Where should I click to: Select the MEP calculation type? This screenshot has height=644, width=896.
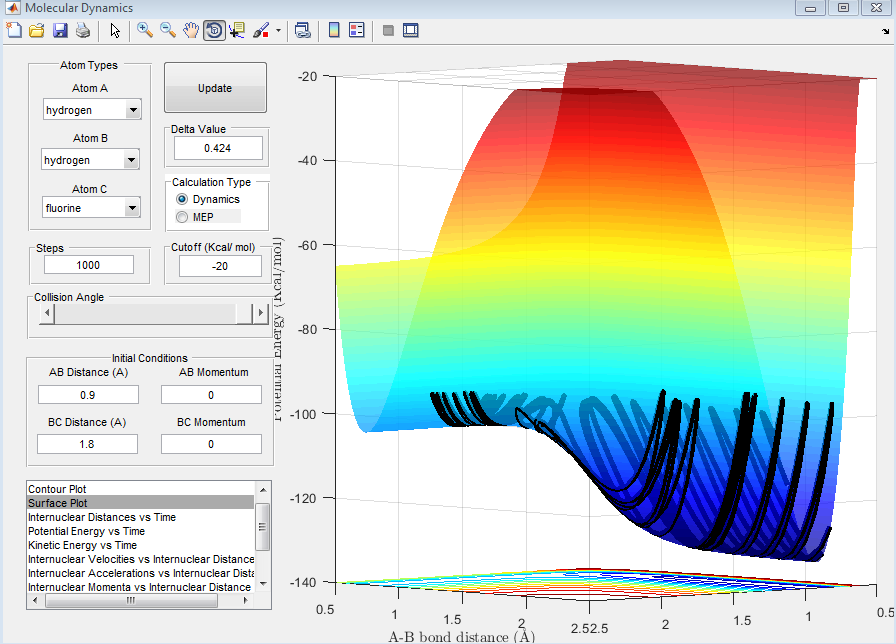point(182,216)
